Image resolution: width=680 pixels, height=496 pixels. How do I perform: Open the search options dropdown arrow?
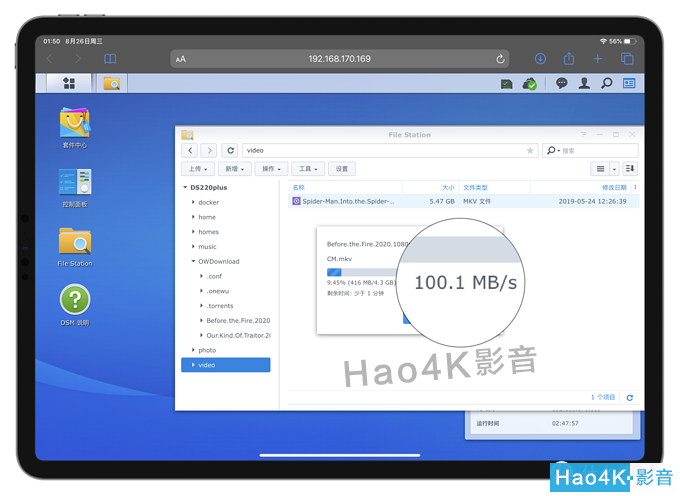(559, 150)
